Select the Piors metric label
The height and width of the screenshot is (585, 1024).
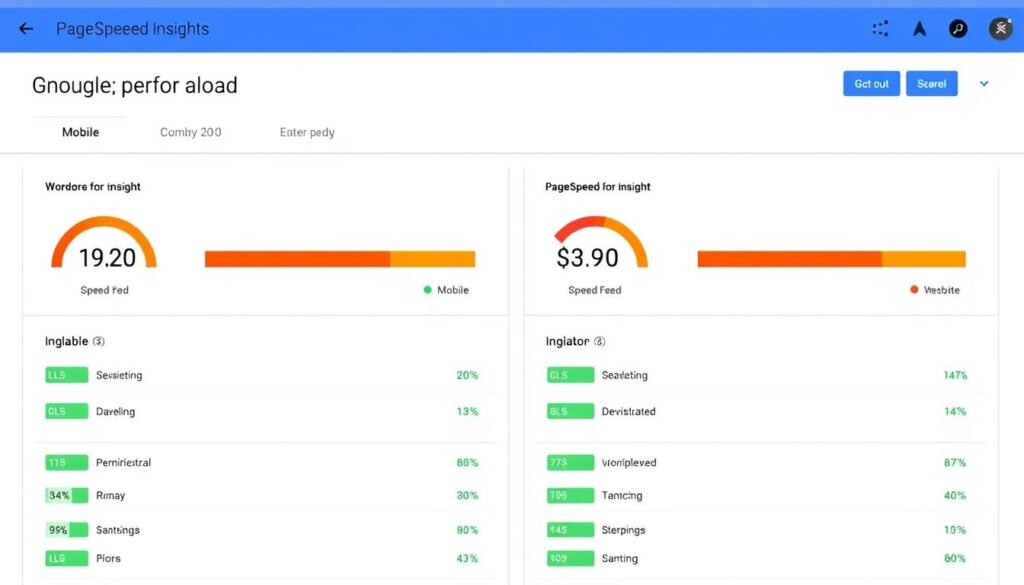click(108, 558)
